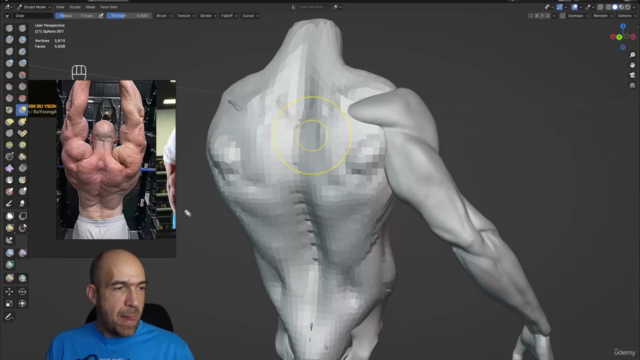Click the Grab brush name field
Image resolution: width=640 pixels, height=360 pixels.
click(33, 16)
